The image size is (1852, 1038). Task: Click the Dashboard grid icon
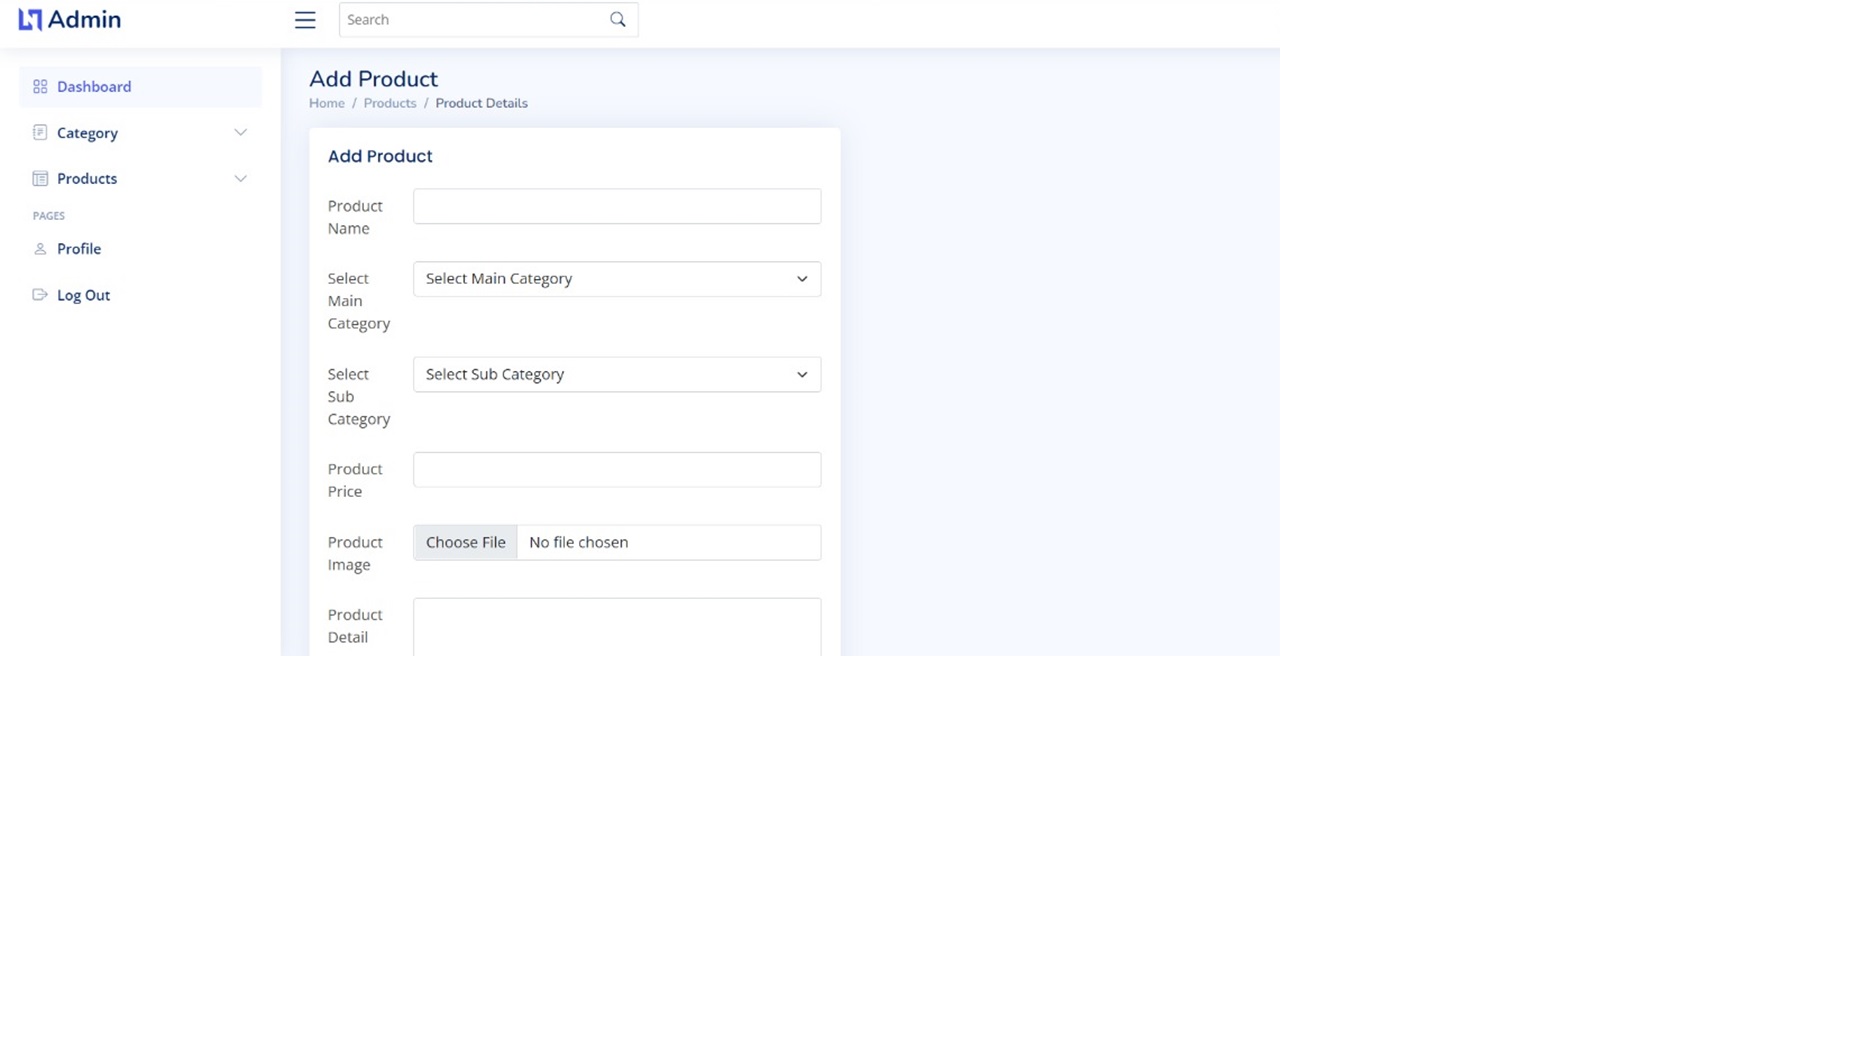(x=40, y=87)
